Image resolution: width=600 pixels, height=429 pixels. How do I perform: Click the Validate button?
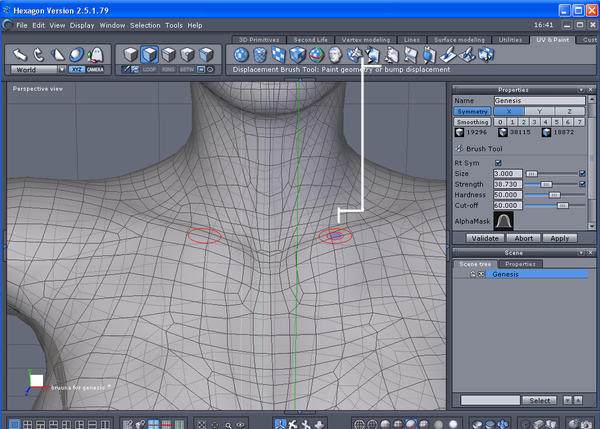click(x=484, y=238)
